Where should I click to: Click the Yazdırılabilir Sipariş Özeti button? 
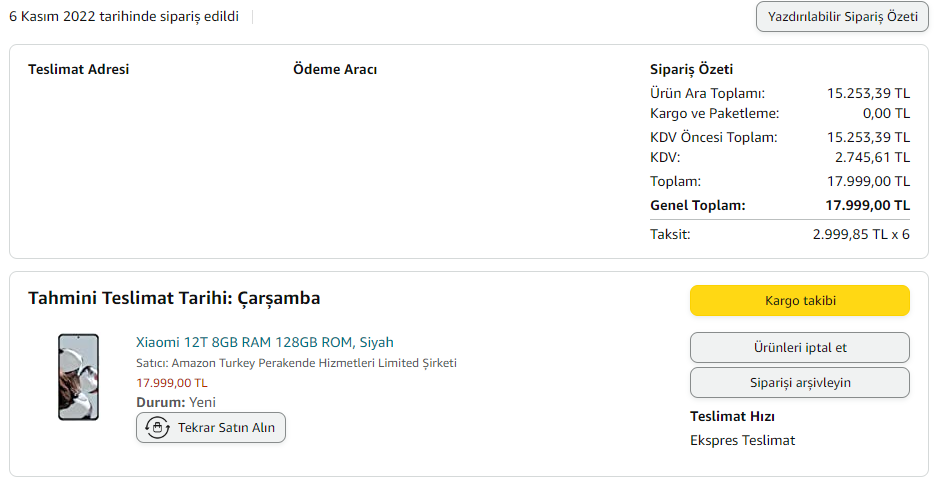(x=842, y=17)
